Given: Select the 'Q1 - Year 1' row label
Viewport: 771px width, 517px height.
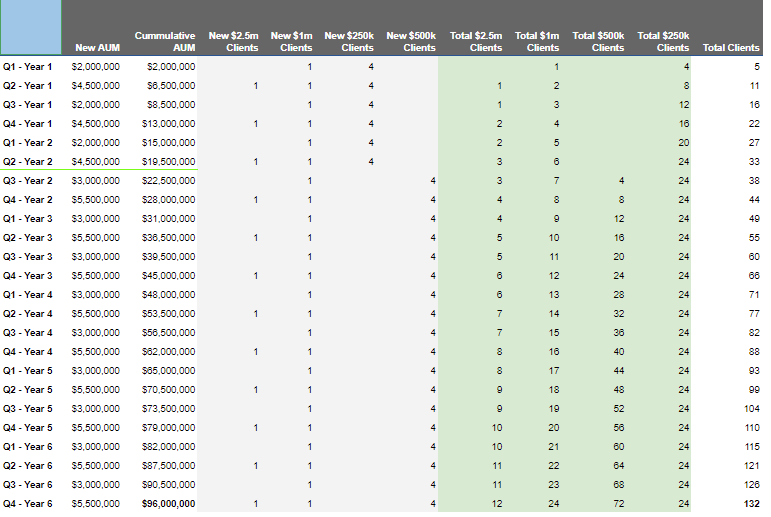Looking at the screenshot, I should tap(28, 67).
